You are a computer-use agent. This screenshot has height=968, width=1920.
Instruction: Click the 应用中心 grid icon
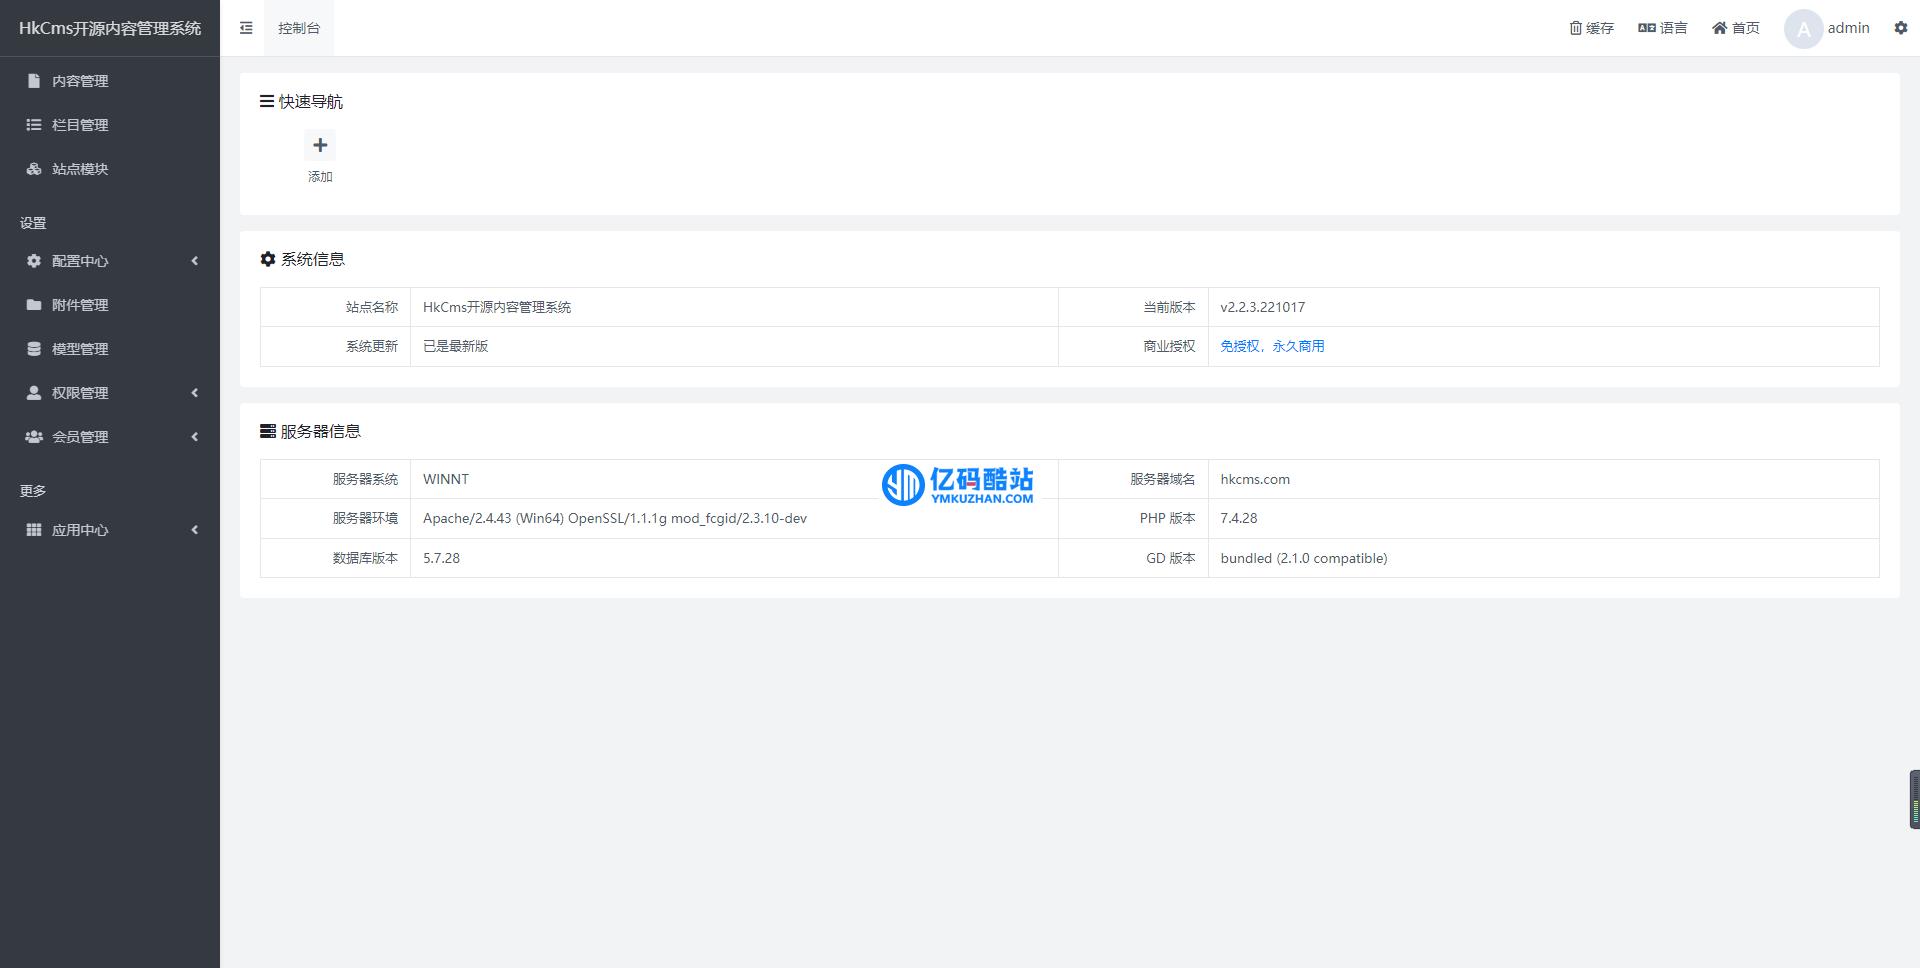34,530
